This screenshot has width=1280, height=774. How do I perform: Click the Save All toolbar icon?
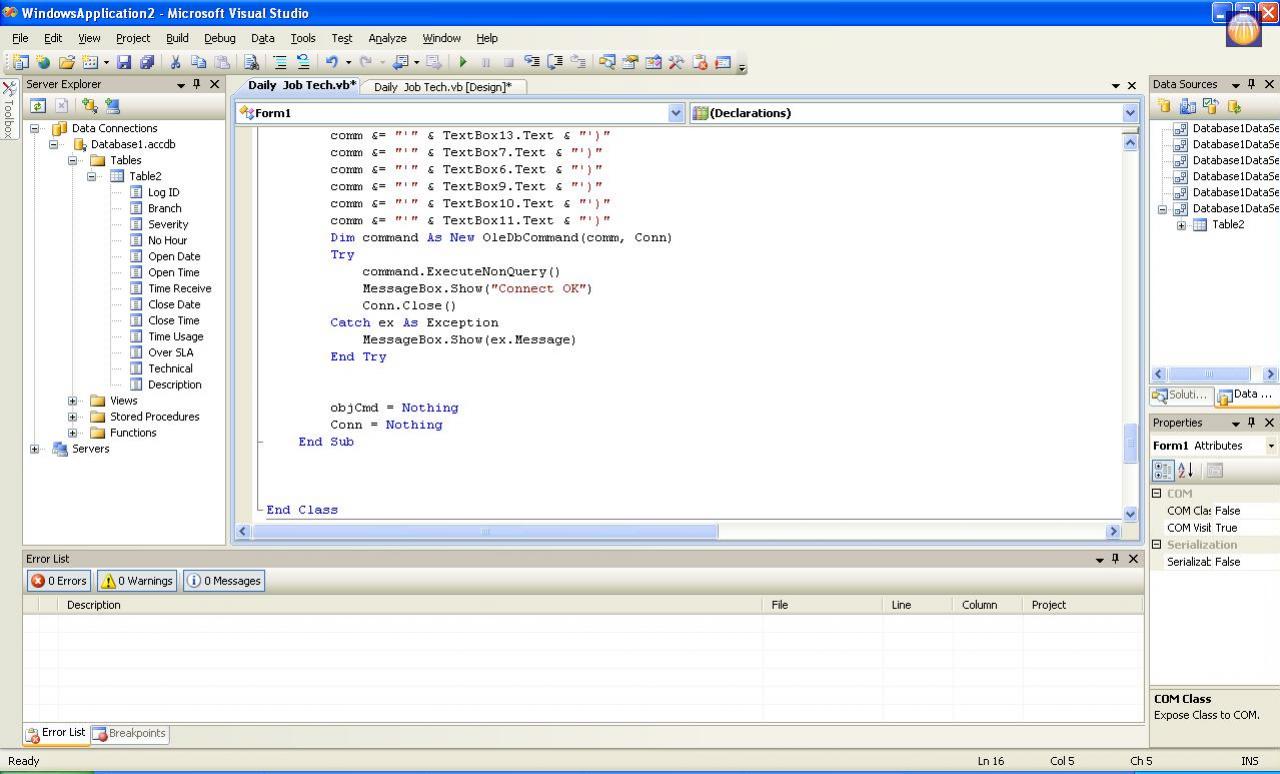(147, 62)
